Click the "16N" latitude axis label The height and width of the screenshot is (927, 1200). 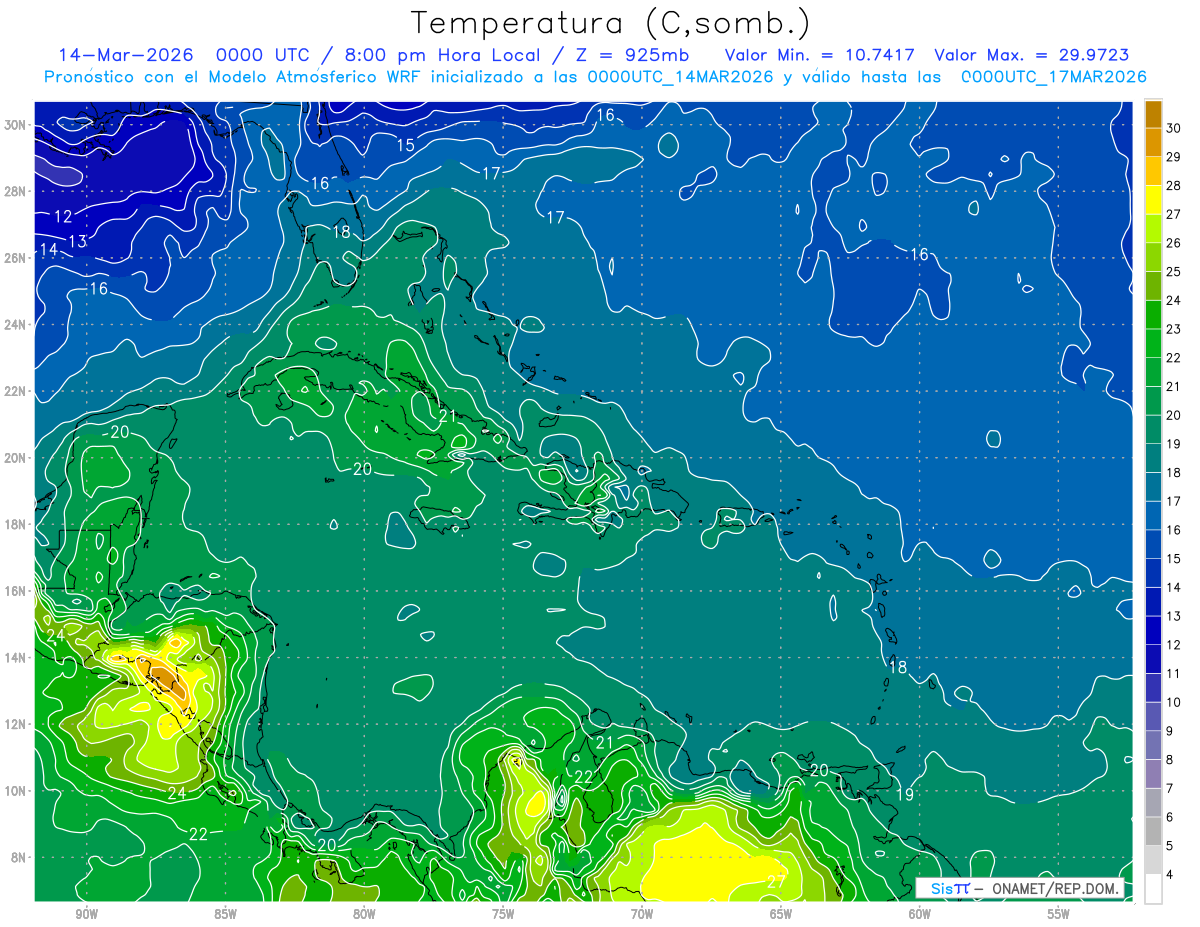tap(15, 591)
